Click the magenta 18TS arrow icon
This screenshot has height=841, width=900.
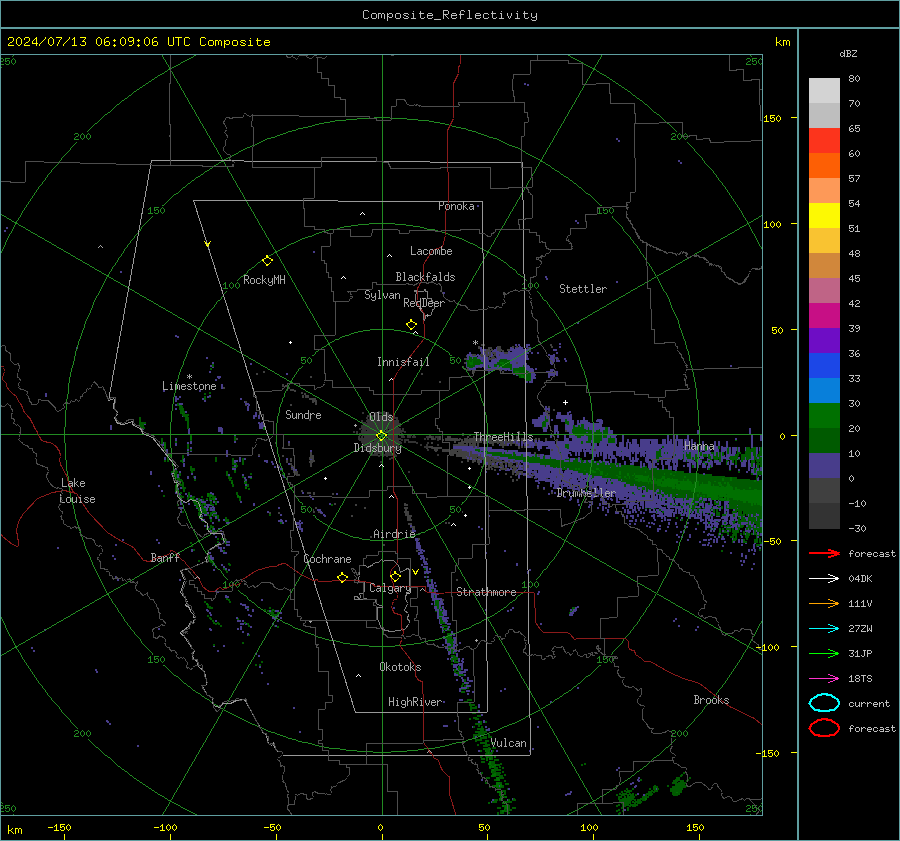pyautogui.click(x=824, y=679)
